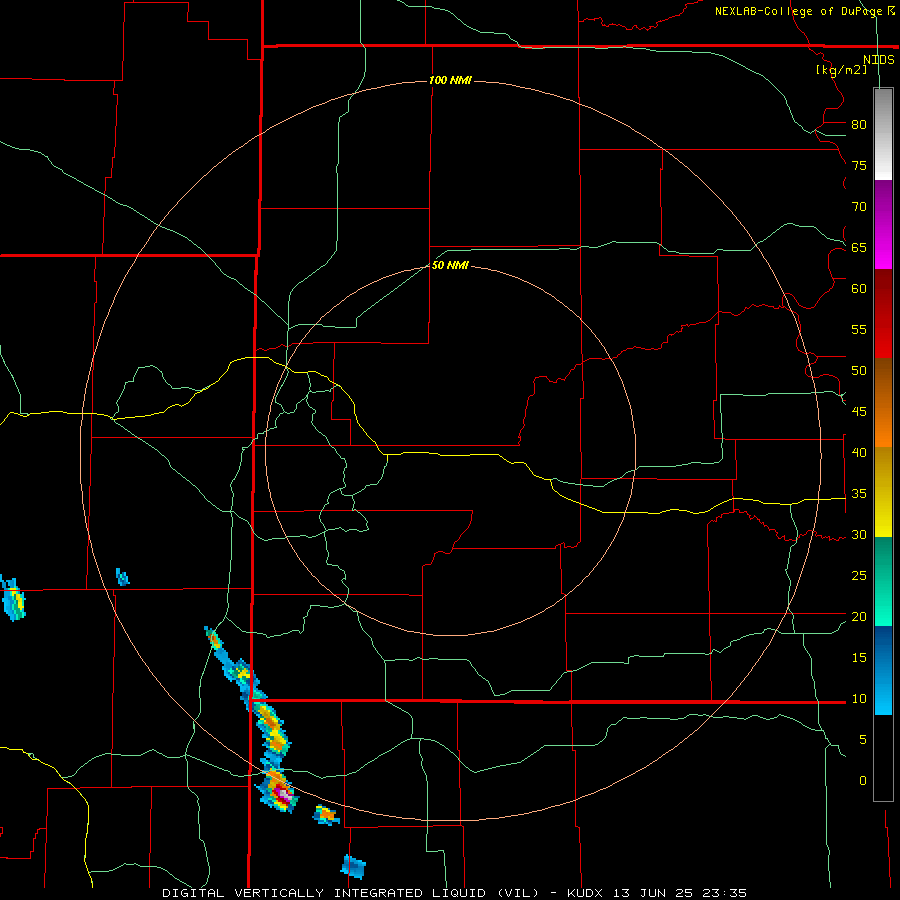Click the kg/m2 units label
The height and width of the screenshot is (900, 900).
(841, 70)
